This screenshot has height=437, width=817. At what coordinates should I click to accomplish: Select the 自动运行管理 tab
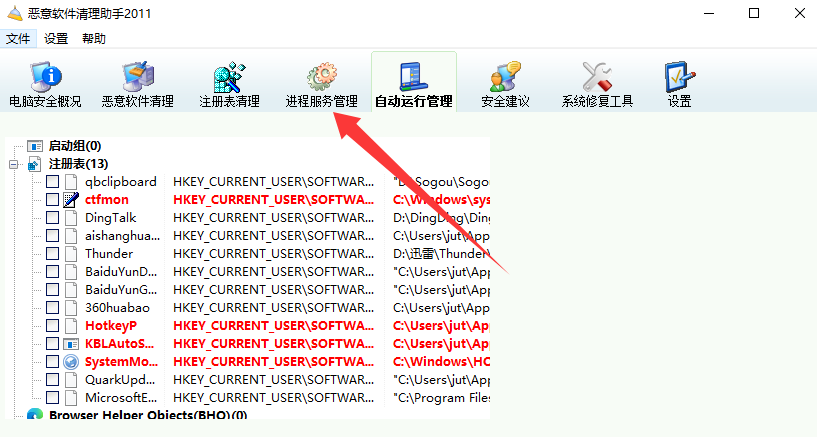[x=414, y=83]
